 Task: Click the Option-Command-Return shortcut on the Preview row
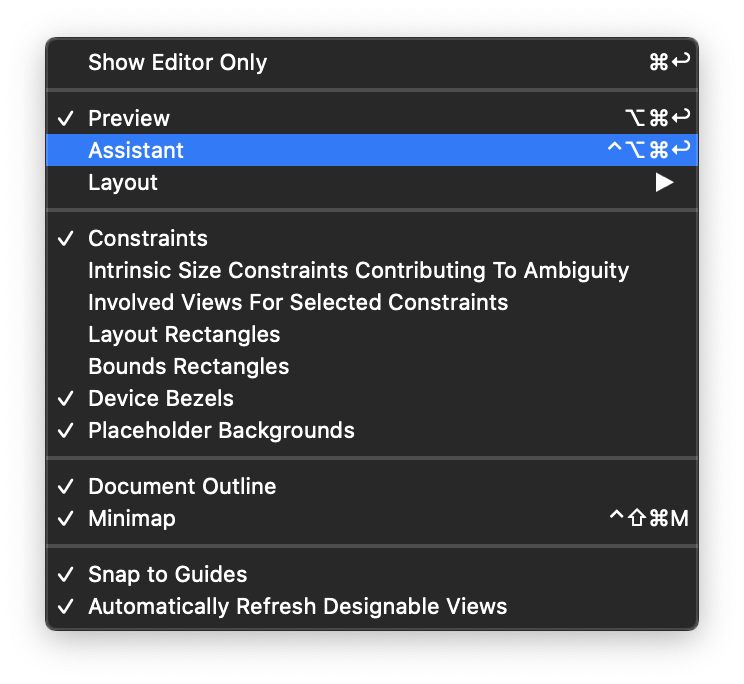click(x=657, y=118)
